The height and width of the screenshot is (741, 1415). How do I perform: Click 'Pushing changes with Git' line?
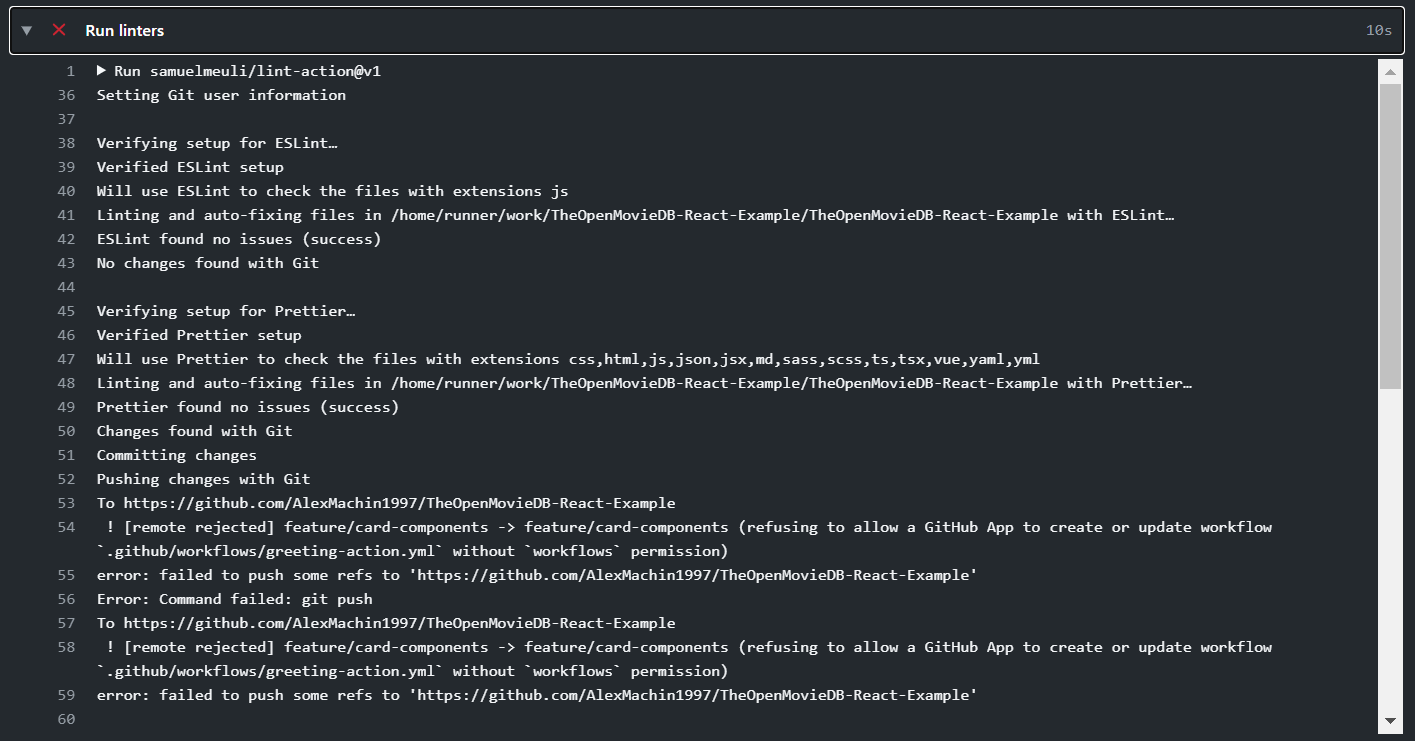pos(204,479)
